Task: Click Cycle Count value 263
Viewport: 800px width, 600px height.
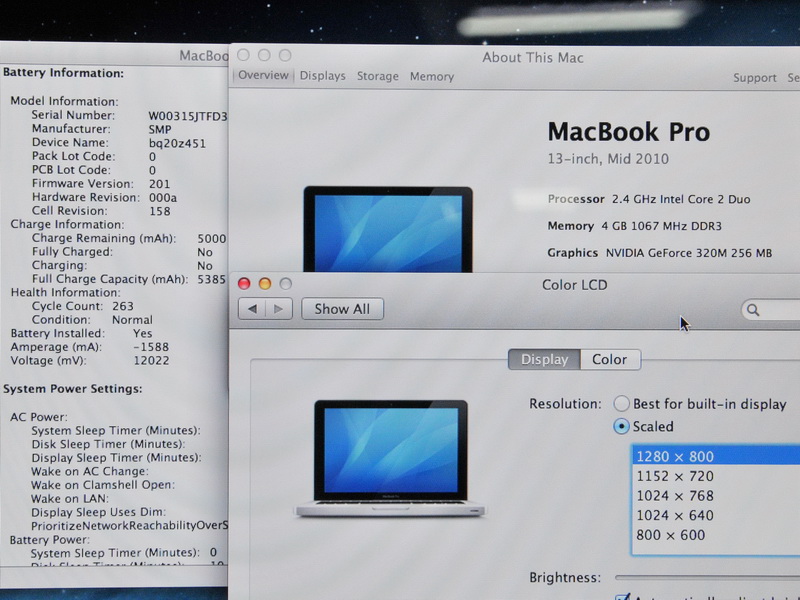Action: click(123, 306)
